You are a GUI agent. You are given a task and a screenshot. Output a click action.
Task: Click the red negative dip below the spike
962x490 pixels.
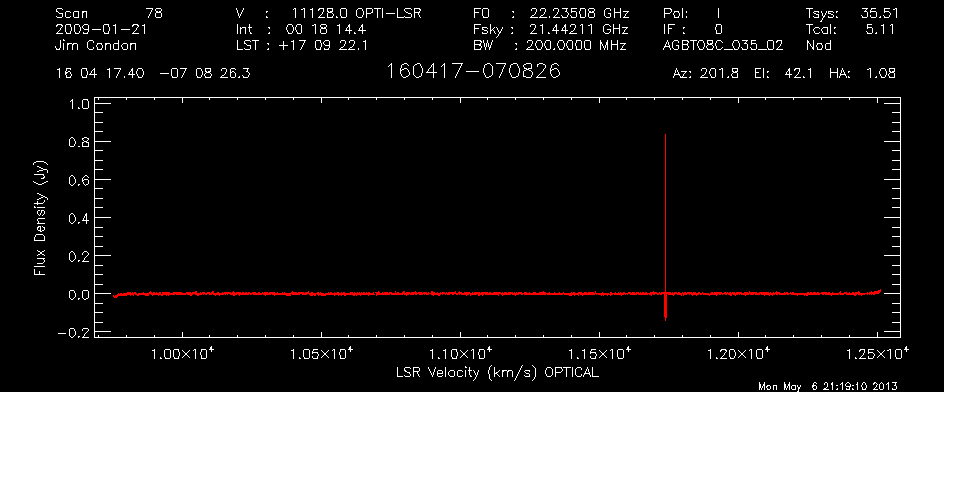pyautogui.click(x=666, y=308)
